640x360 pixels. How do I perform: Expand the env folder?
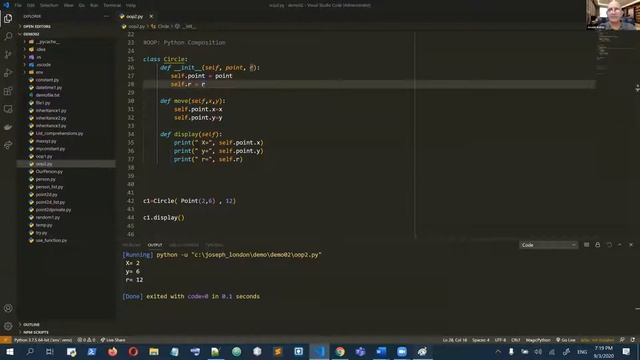tap(39, 72)
